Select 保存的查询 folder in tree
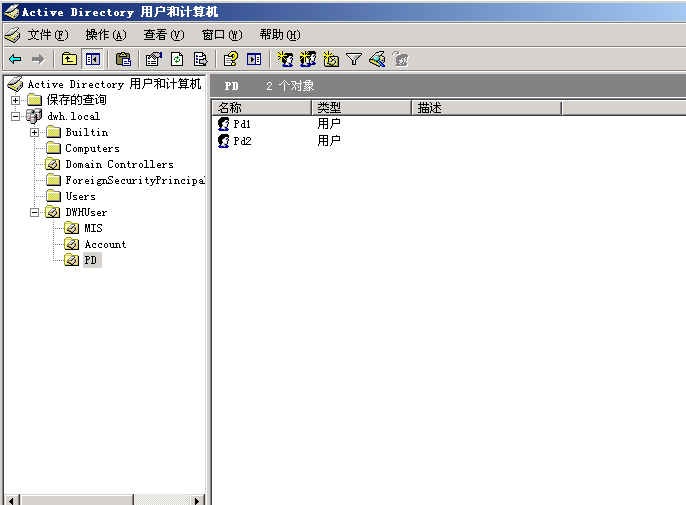Screen dimensions: 686x505 coord(77,100)
